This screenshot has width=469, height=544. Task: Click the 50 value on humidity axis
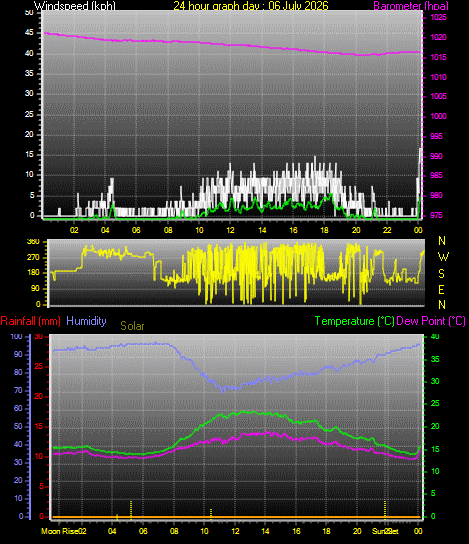18,426
